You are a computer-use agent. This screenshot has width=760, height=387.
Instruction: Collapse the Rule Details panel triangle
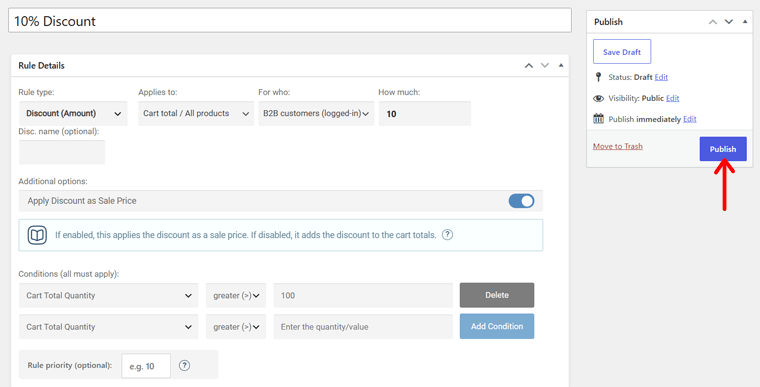tap(561, 65)
